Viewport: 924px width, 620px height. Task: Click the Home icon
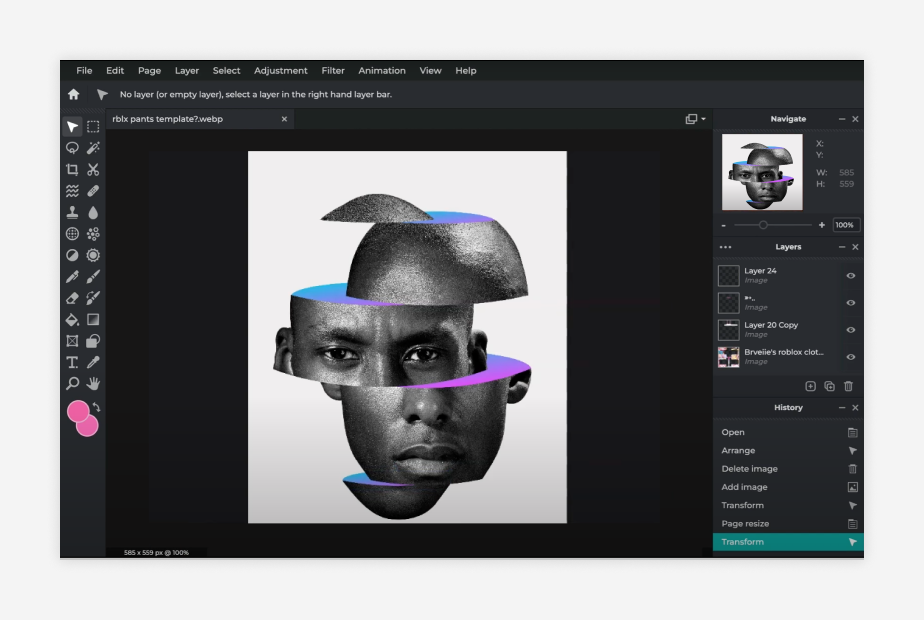(74, 94)
